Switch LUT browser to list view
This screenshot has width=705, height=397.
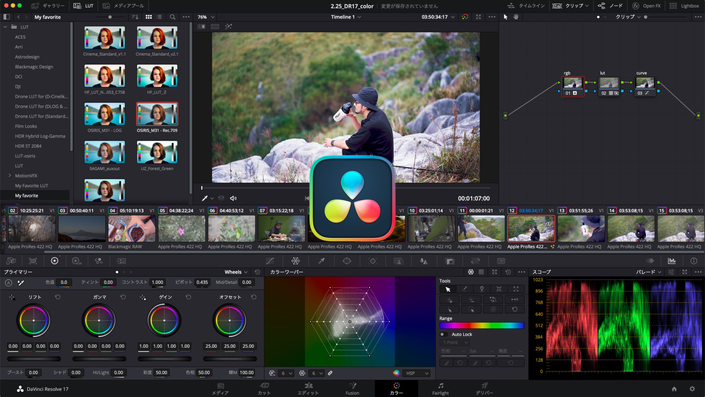pyautogui.click(x=160, y=17)
